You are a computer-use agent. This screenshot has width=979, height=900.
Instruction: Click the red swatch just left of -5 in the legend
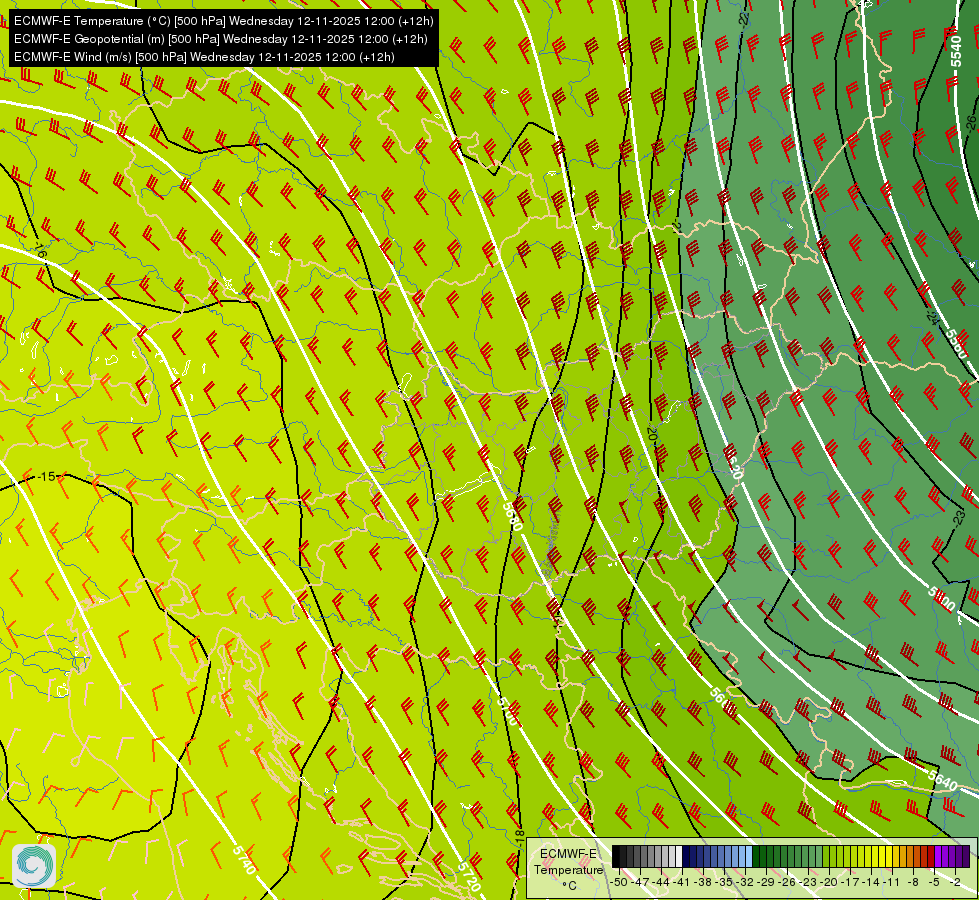931,856
